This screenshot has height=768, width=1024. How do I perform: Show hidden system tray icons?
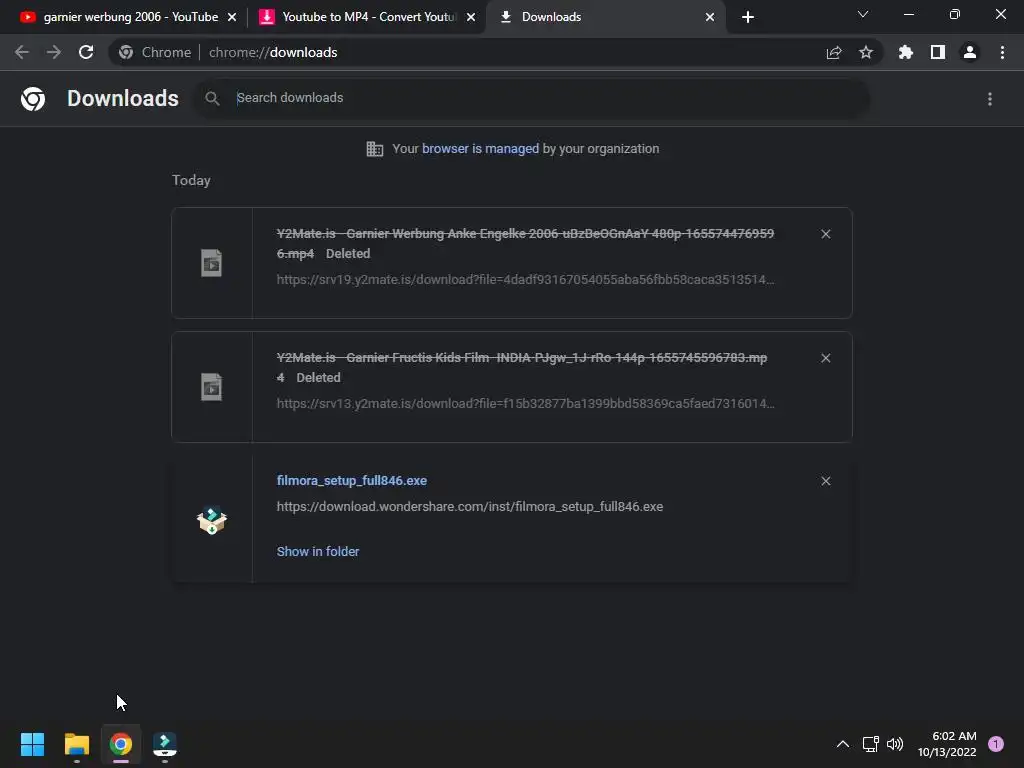(x=843, y=744)
